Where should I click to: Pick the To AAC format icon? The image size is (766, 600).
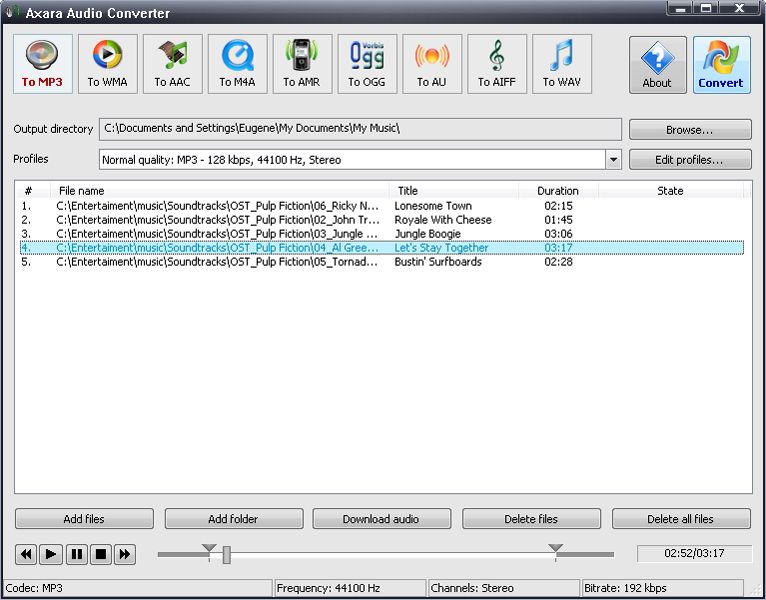pyautogui.click(x=172, y=64)
